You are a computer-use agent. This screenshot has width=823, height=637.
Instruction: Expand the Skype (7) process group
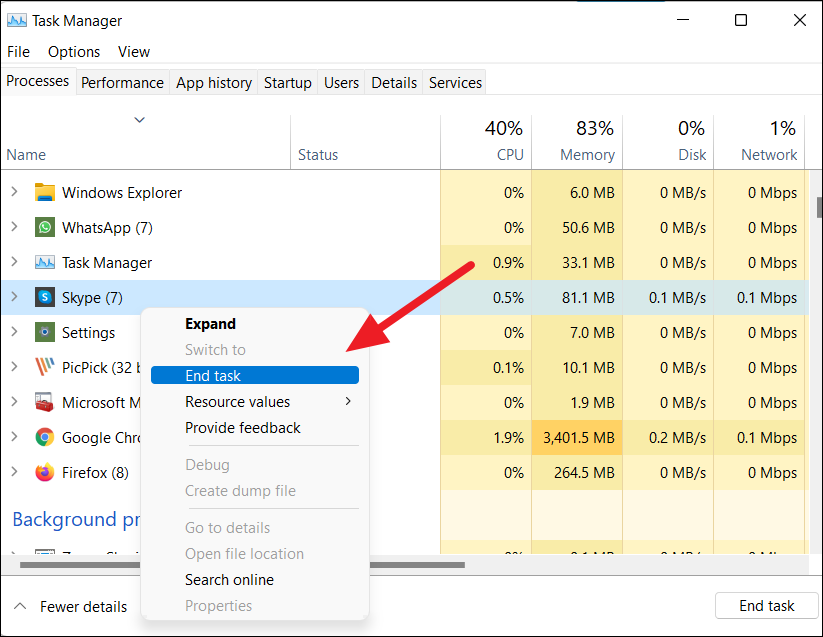coord(15,297)
